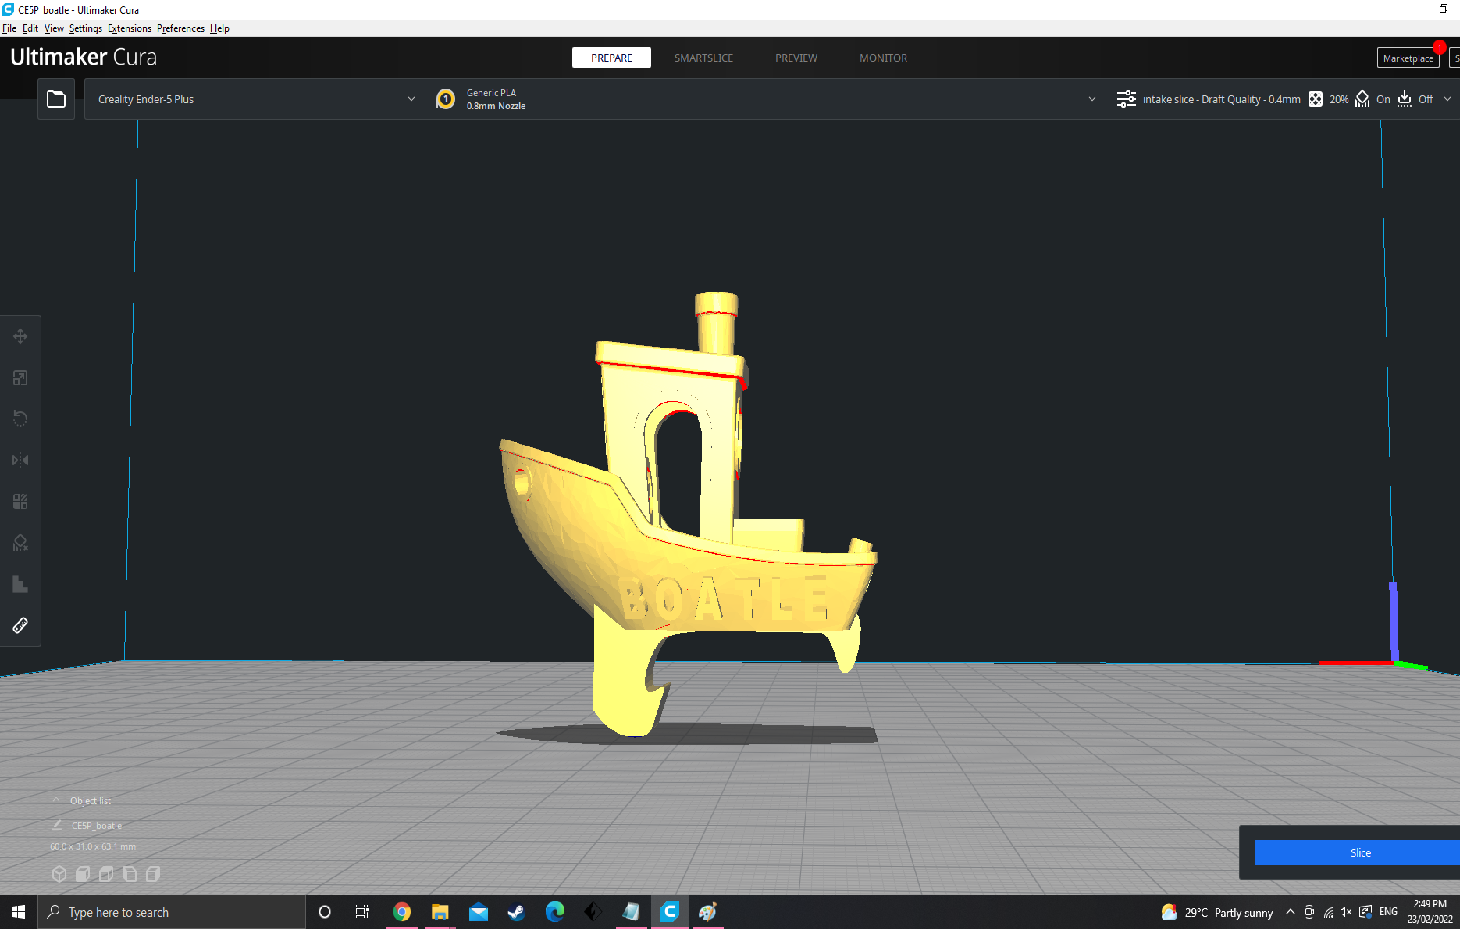Select the Support Blocker tool
1460x940 pixels.
[x=20, y=543]
